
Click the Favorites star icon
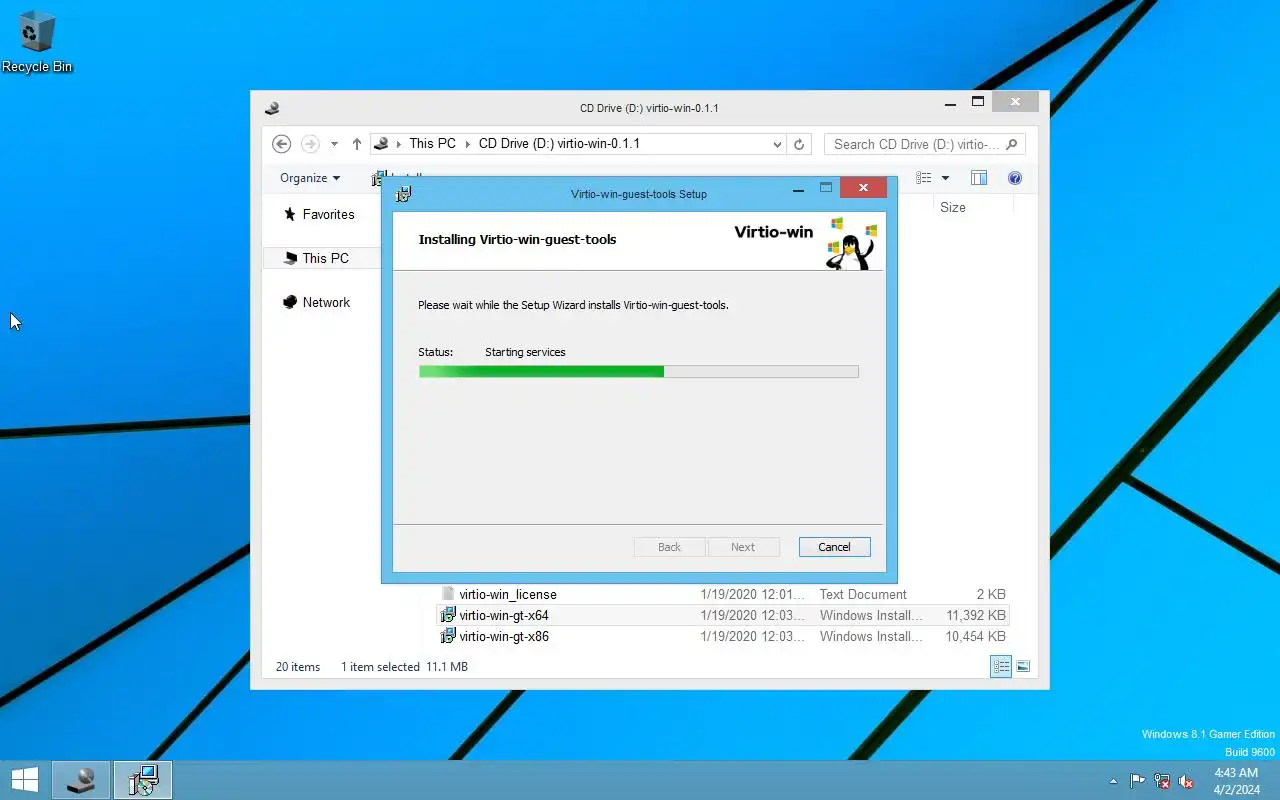290,214
